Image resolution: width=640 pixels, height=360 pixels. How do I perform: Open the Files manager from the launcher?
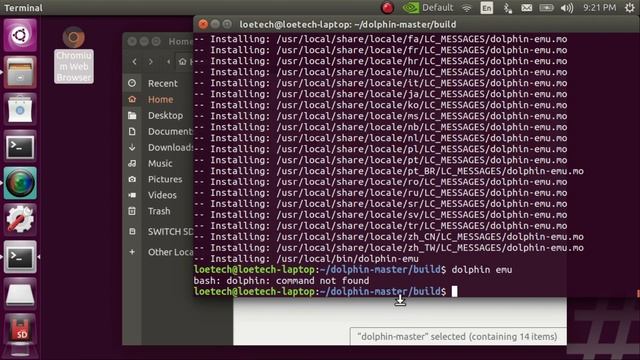pyautogui.click(x=20, y=72)
